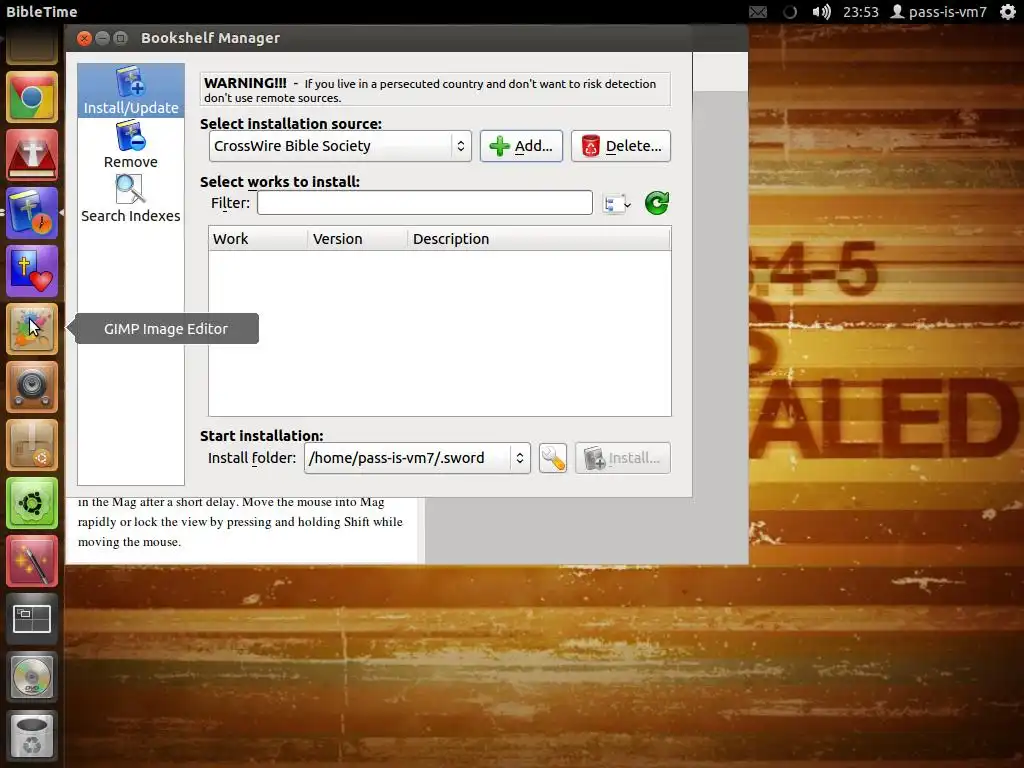Click the Install... button

[x=622, y=458]
